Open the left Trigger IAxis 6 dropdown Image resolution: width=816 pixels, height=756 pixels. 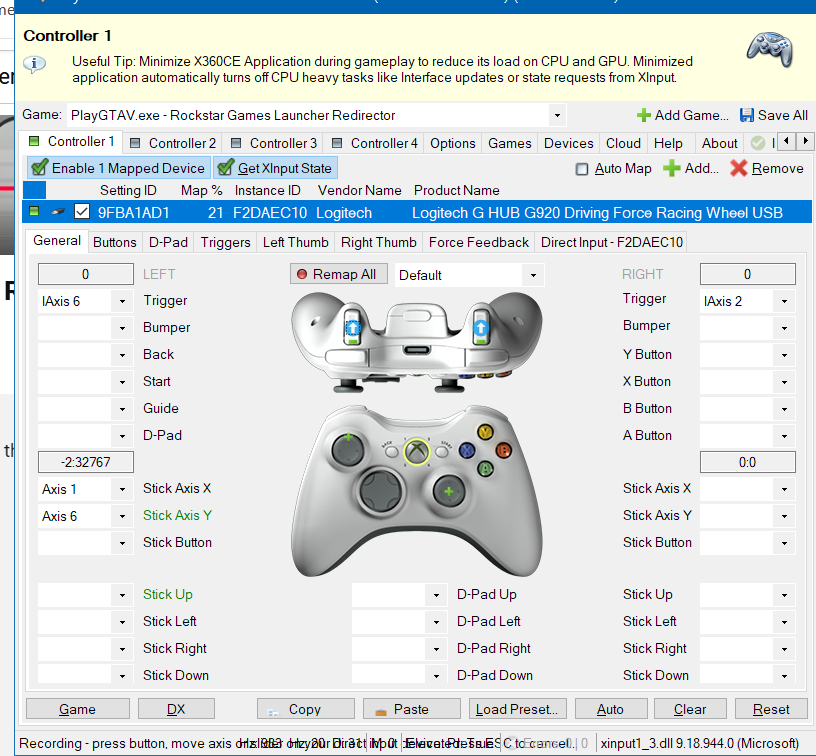(122, 301)
